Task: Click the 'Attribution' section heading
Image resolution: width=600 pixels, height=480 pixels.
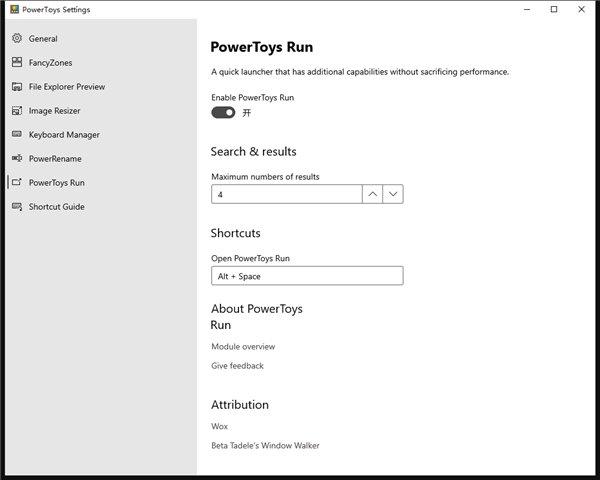Action: click(x=240, y=405)
